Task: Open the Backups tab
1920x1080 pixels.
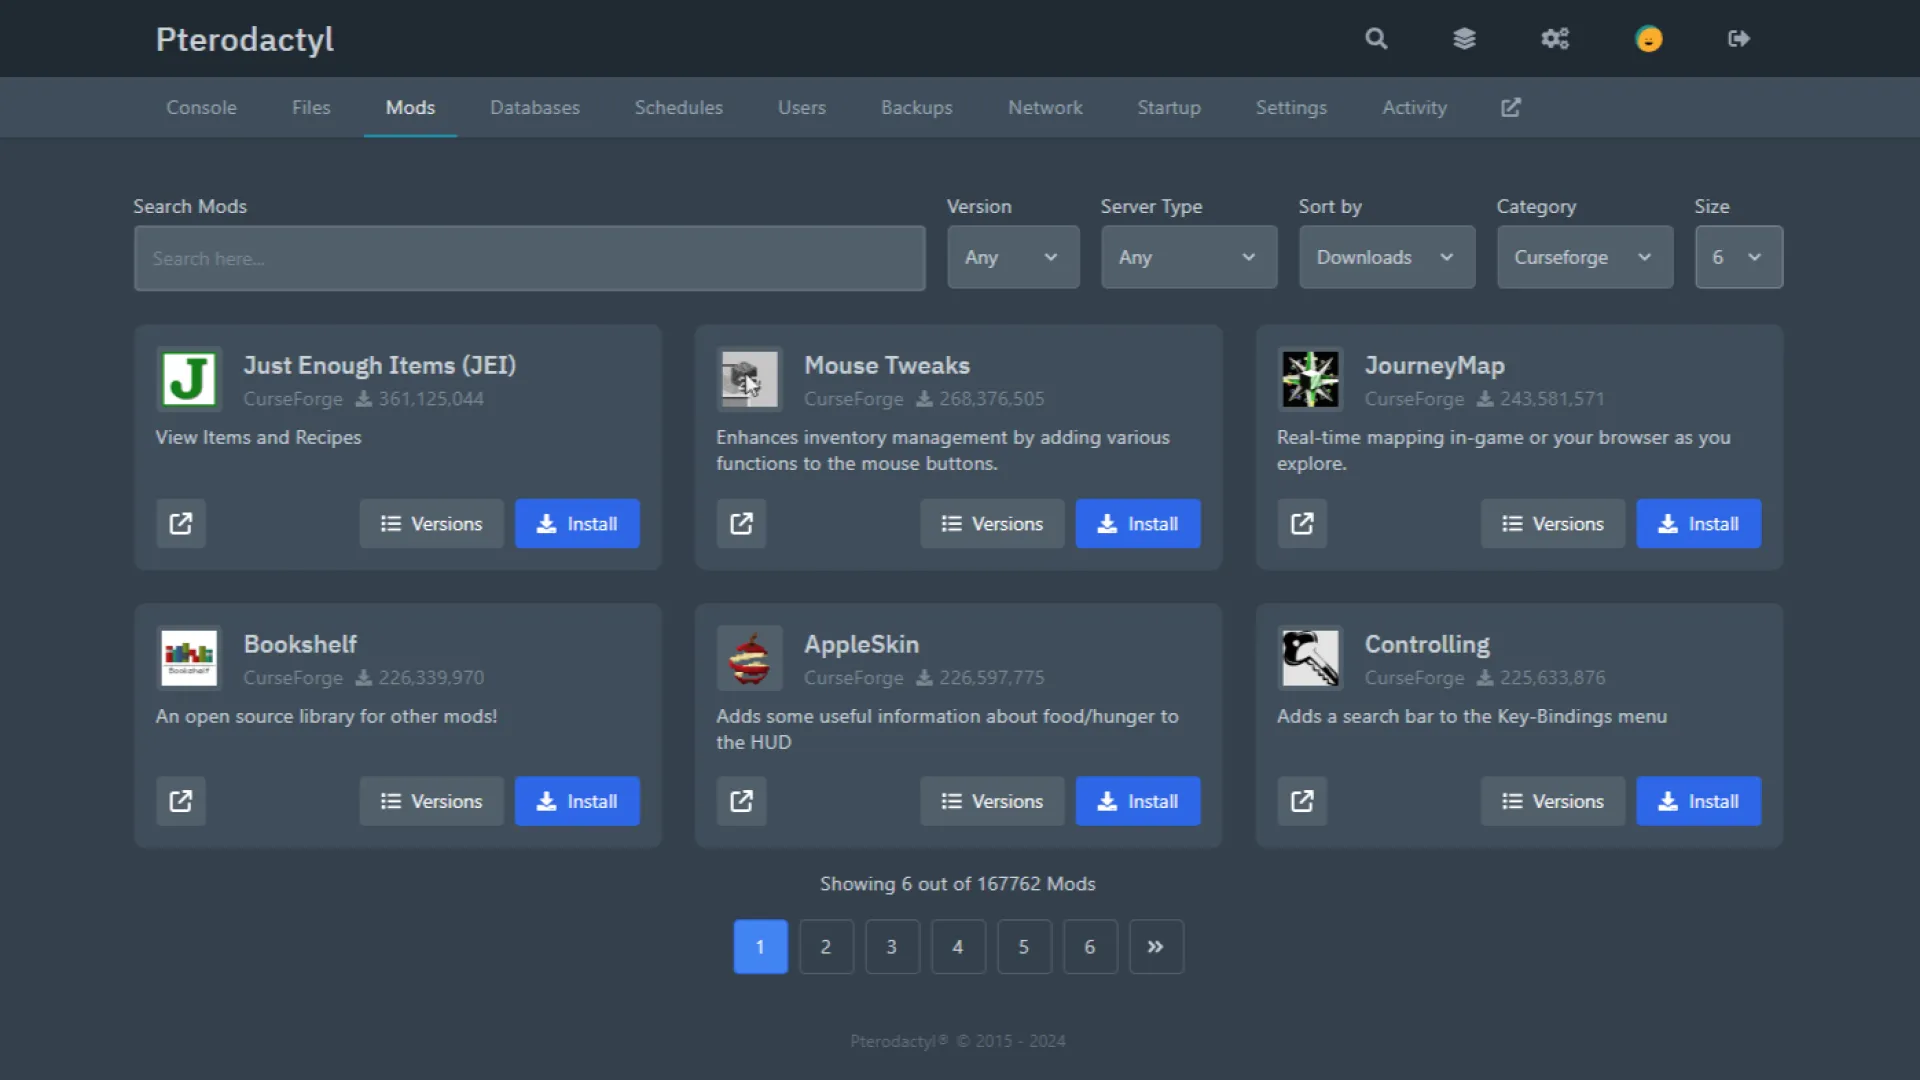Action: 916,107
